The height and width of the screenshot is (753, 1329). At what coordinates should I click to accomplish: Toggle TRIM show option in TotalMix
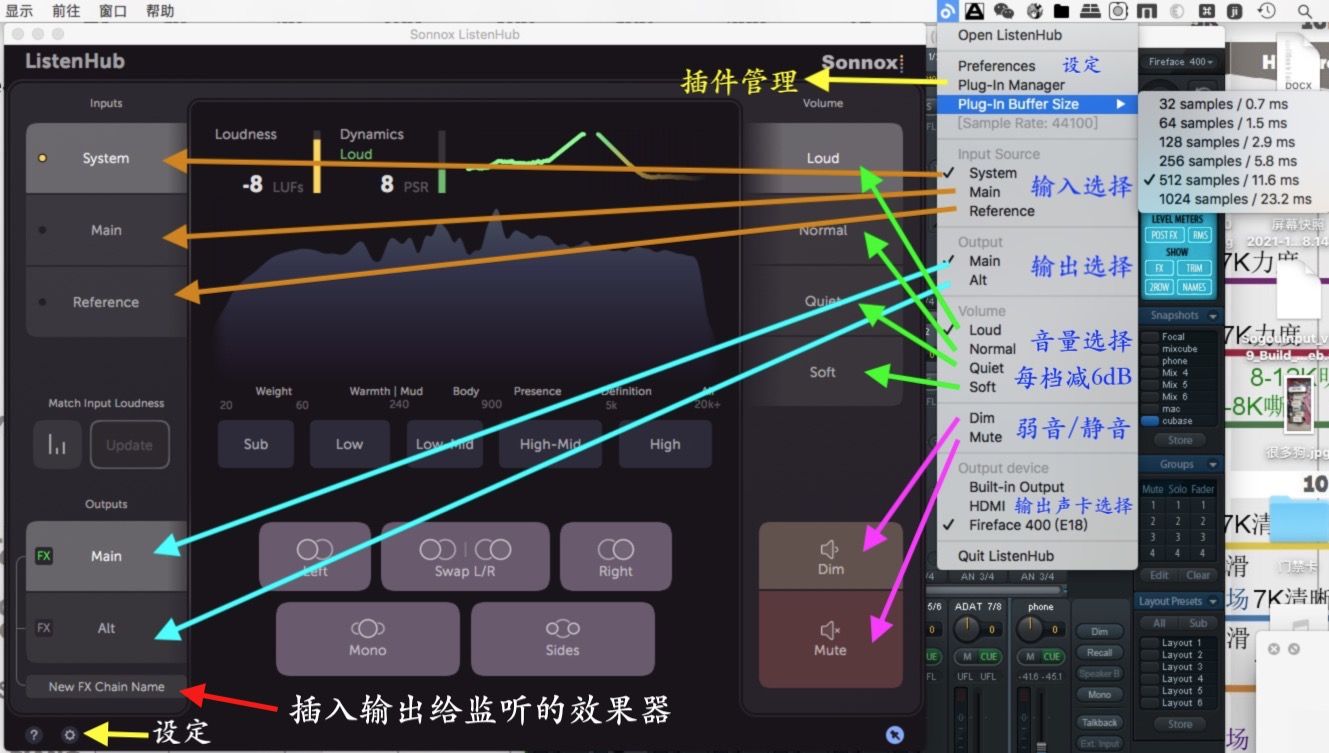pyautogui.click(x=1194, y=269)
